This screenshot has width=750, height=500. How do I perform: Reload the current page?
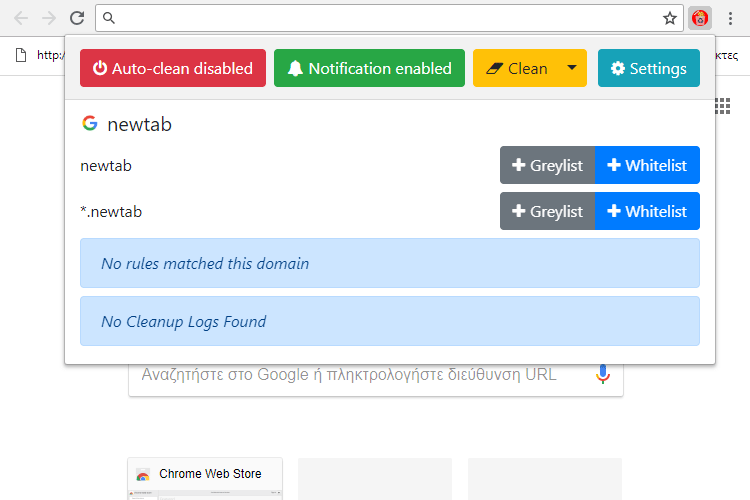tap(77, 18)
